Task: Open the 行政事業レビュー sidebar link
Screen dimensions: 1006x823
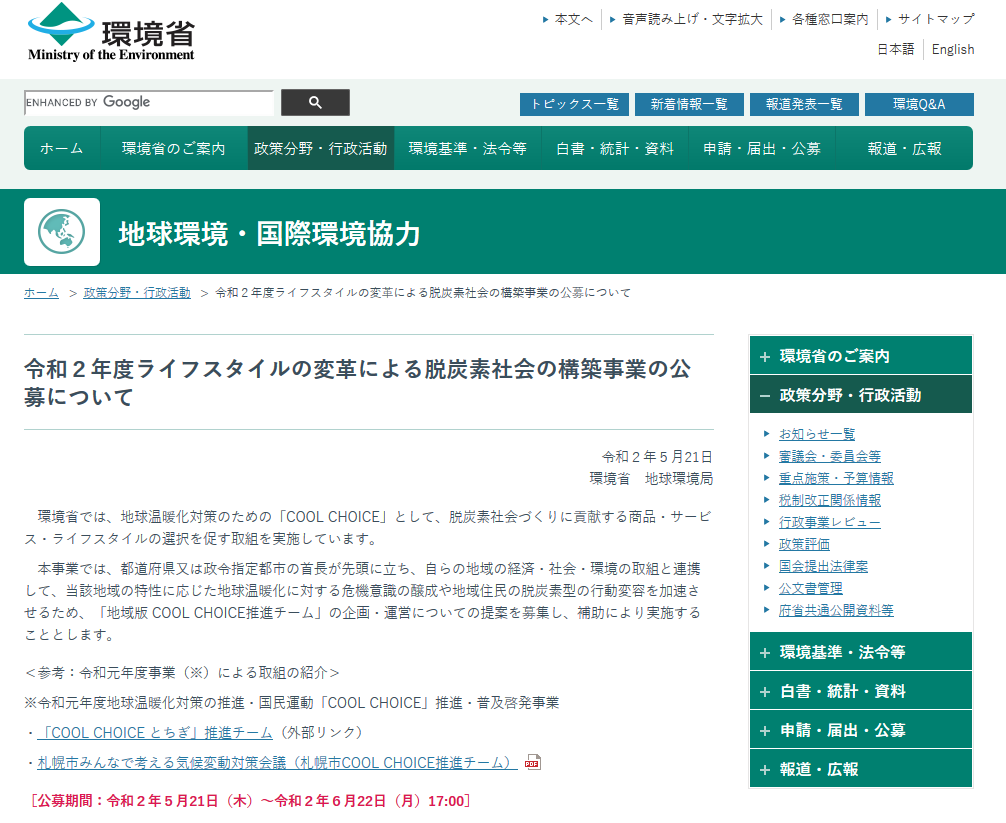Action: (829, 522)
